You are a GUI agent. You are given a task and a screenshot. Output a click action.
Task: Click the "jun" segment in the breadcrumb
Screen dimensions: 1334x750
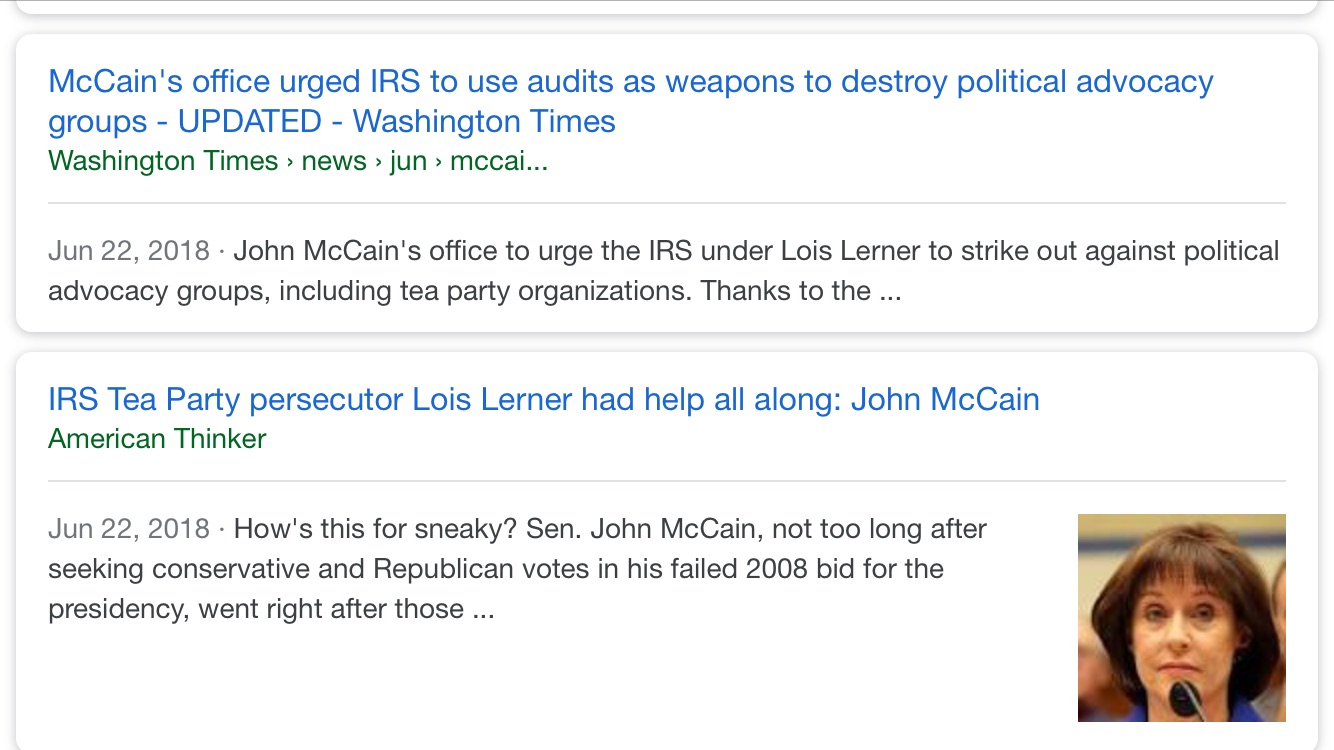point(408,161)
